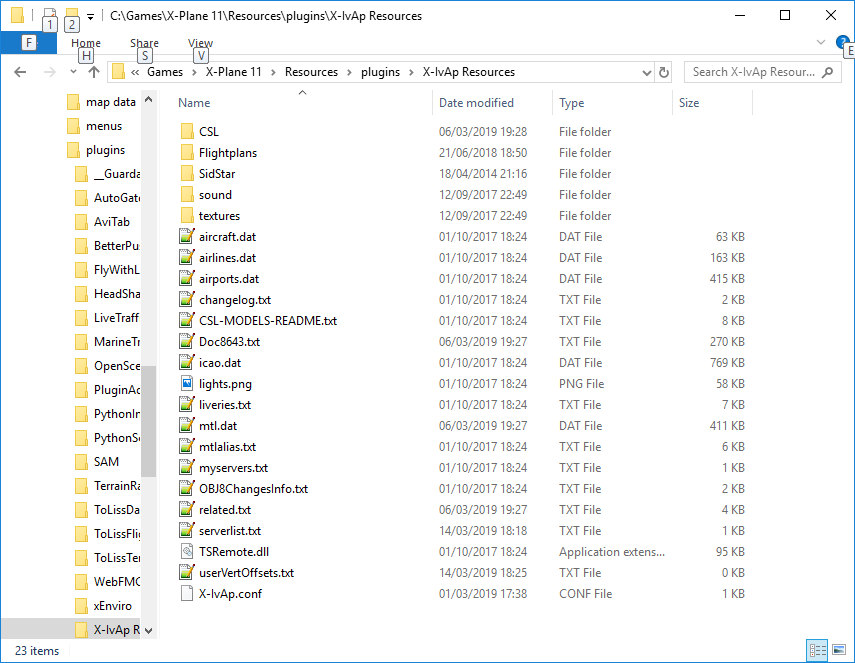Open the View ribbon tab
The image size is (855, 663).
(x=200, y=43)
